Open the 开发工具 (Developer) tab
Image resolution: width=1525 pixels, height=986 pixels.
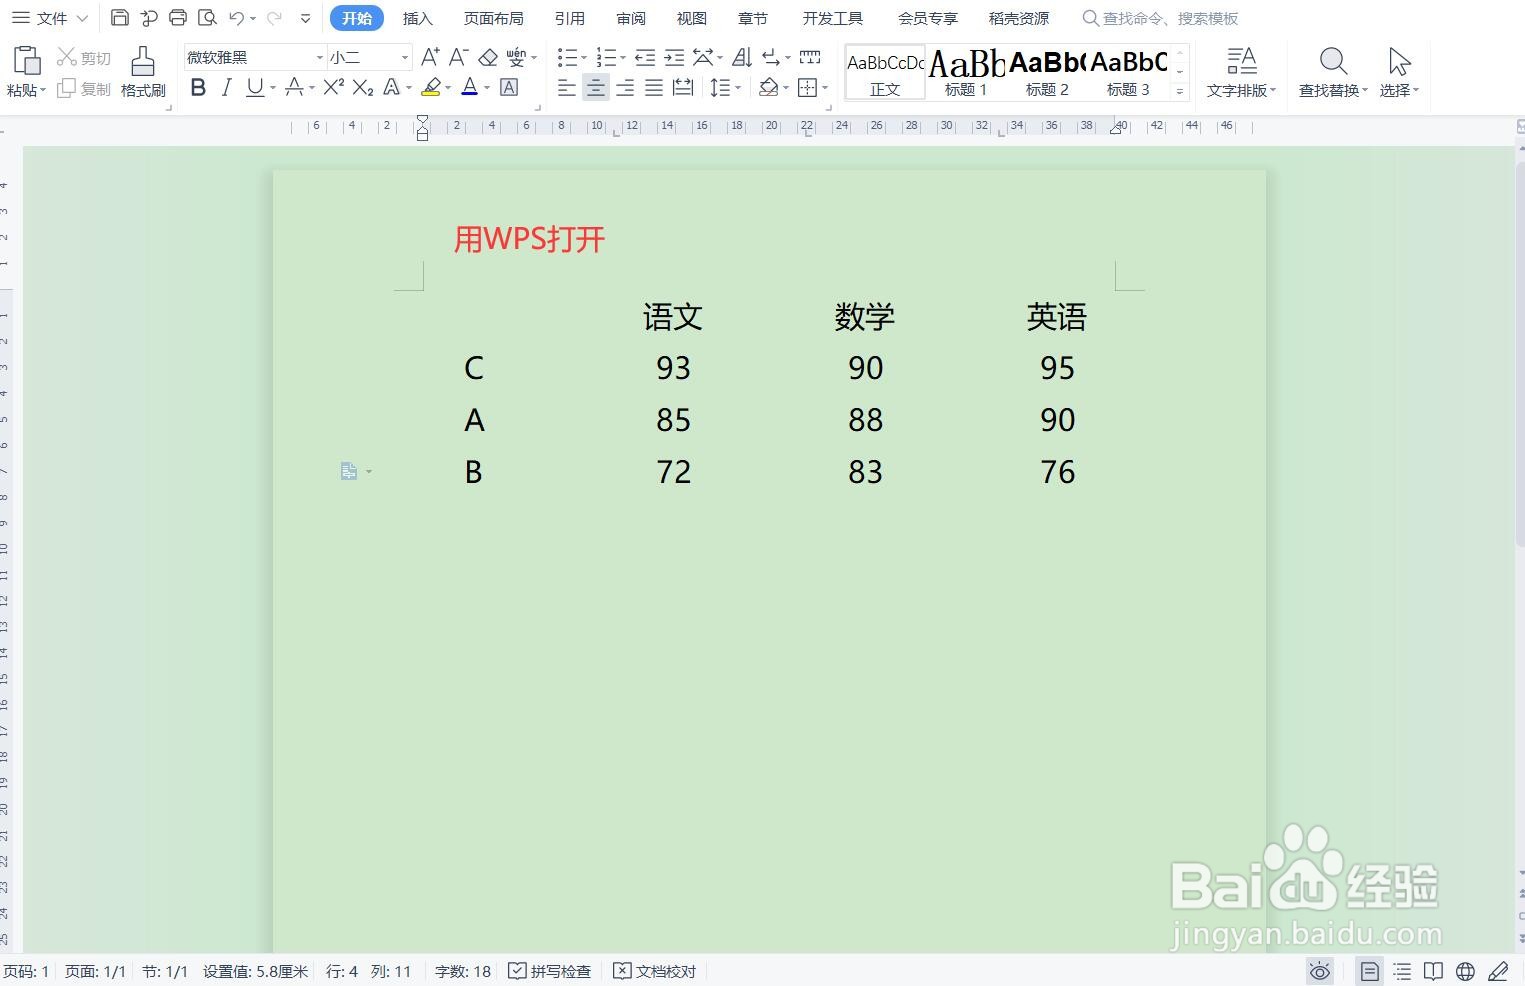point(832,18)
